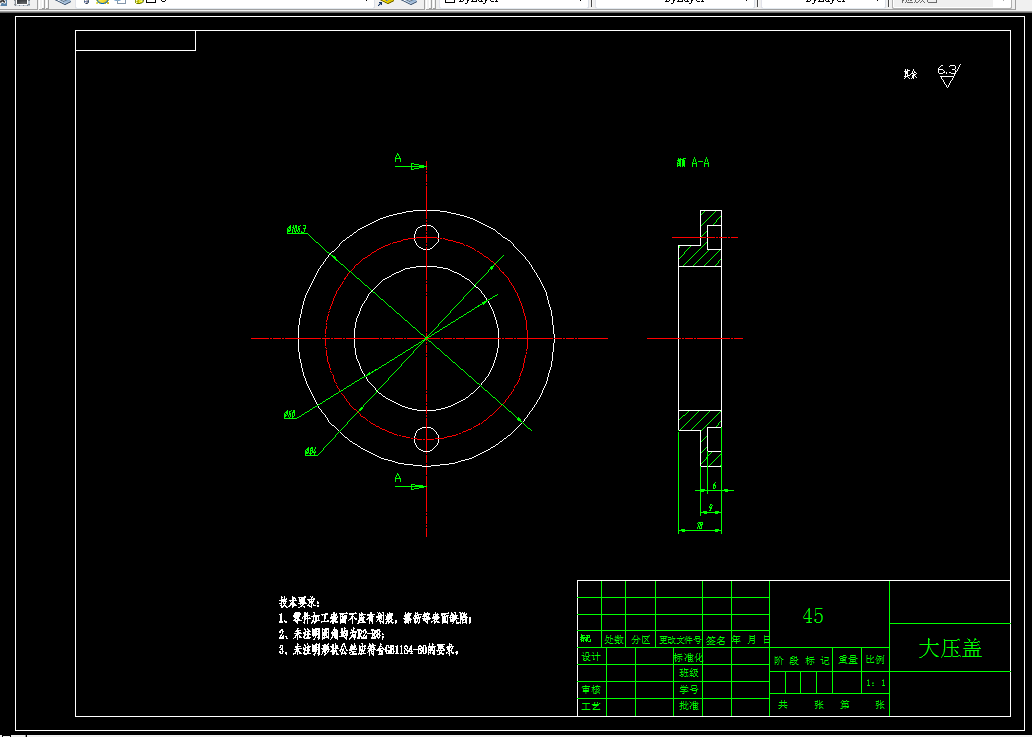The width and height of the screenshot is (1032, 737).
Task: Open the color control ByLayer dropdown with swatch
Action: (x=513, y=2)
